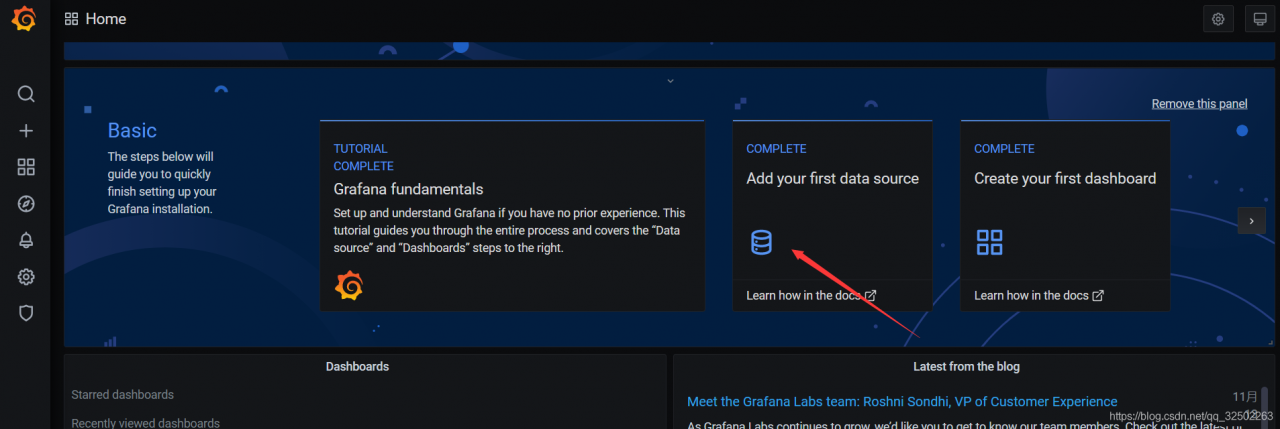Open the Roshni Sondhi blog post link

pos(902,402)
